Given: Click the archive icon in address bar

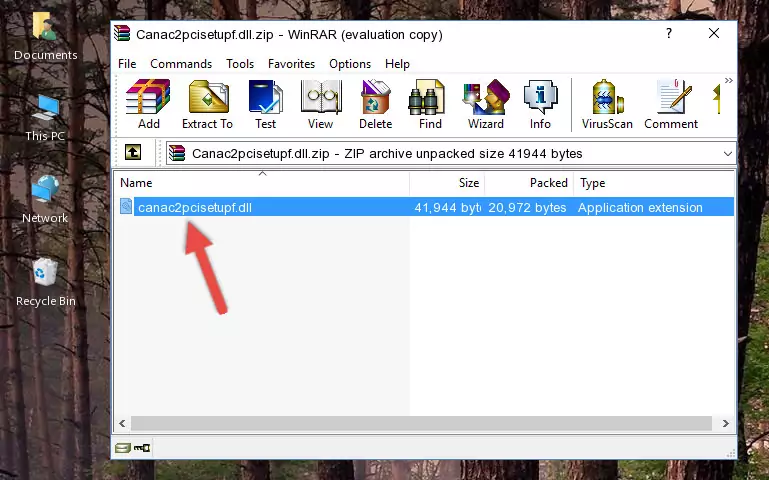Looking at the screenshot, I should (177, 153).
